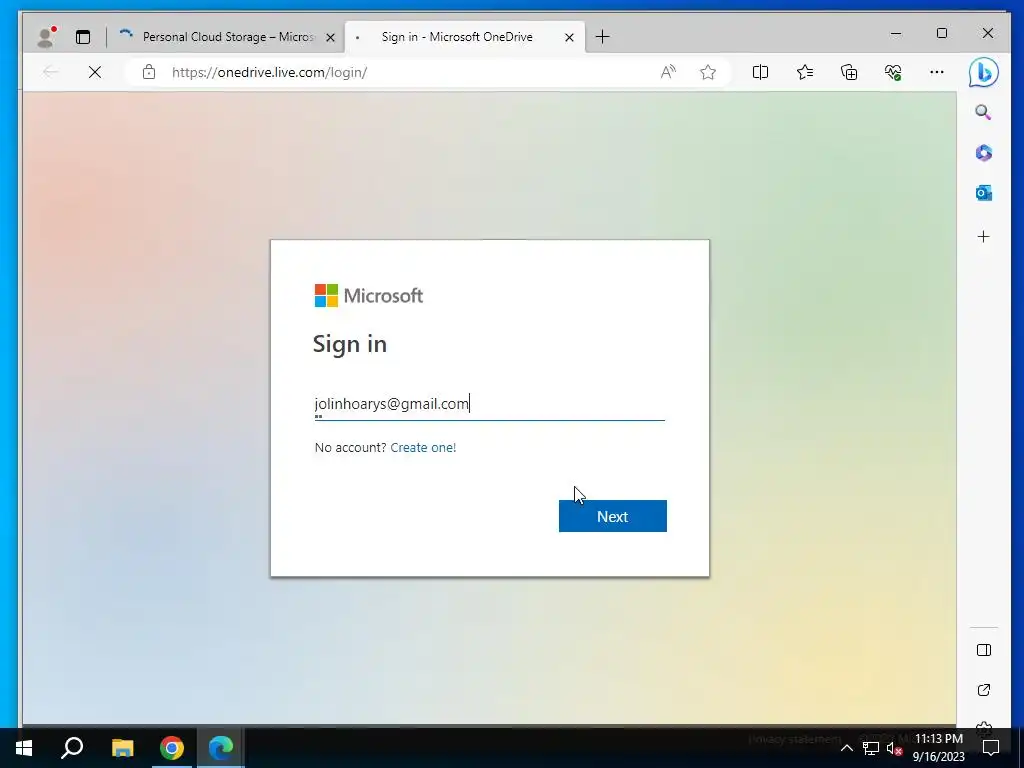Open the tab actions menu icon
The height and width of the screenshot is (768, 1024).
click(x=83, y=37)
